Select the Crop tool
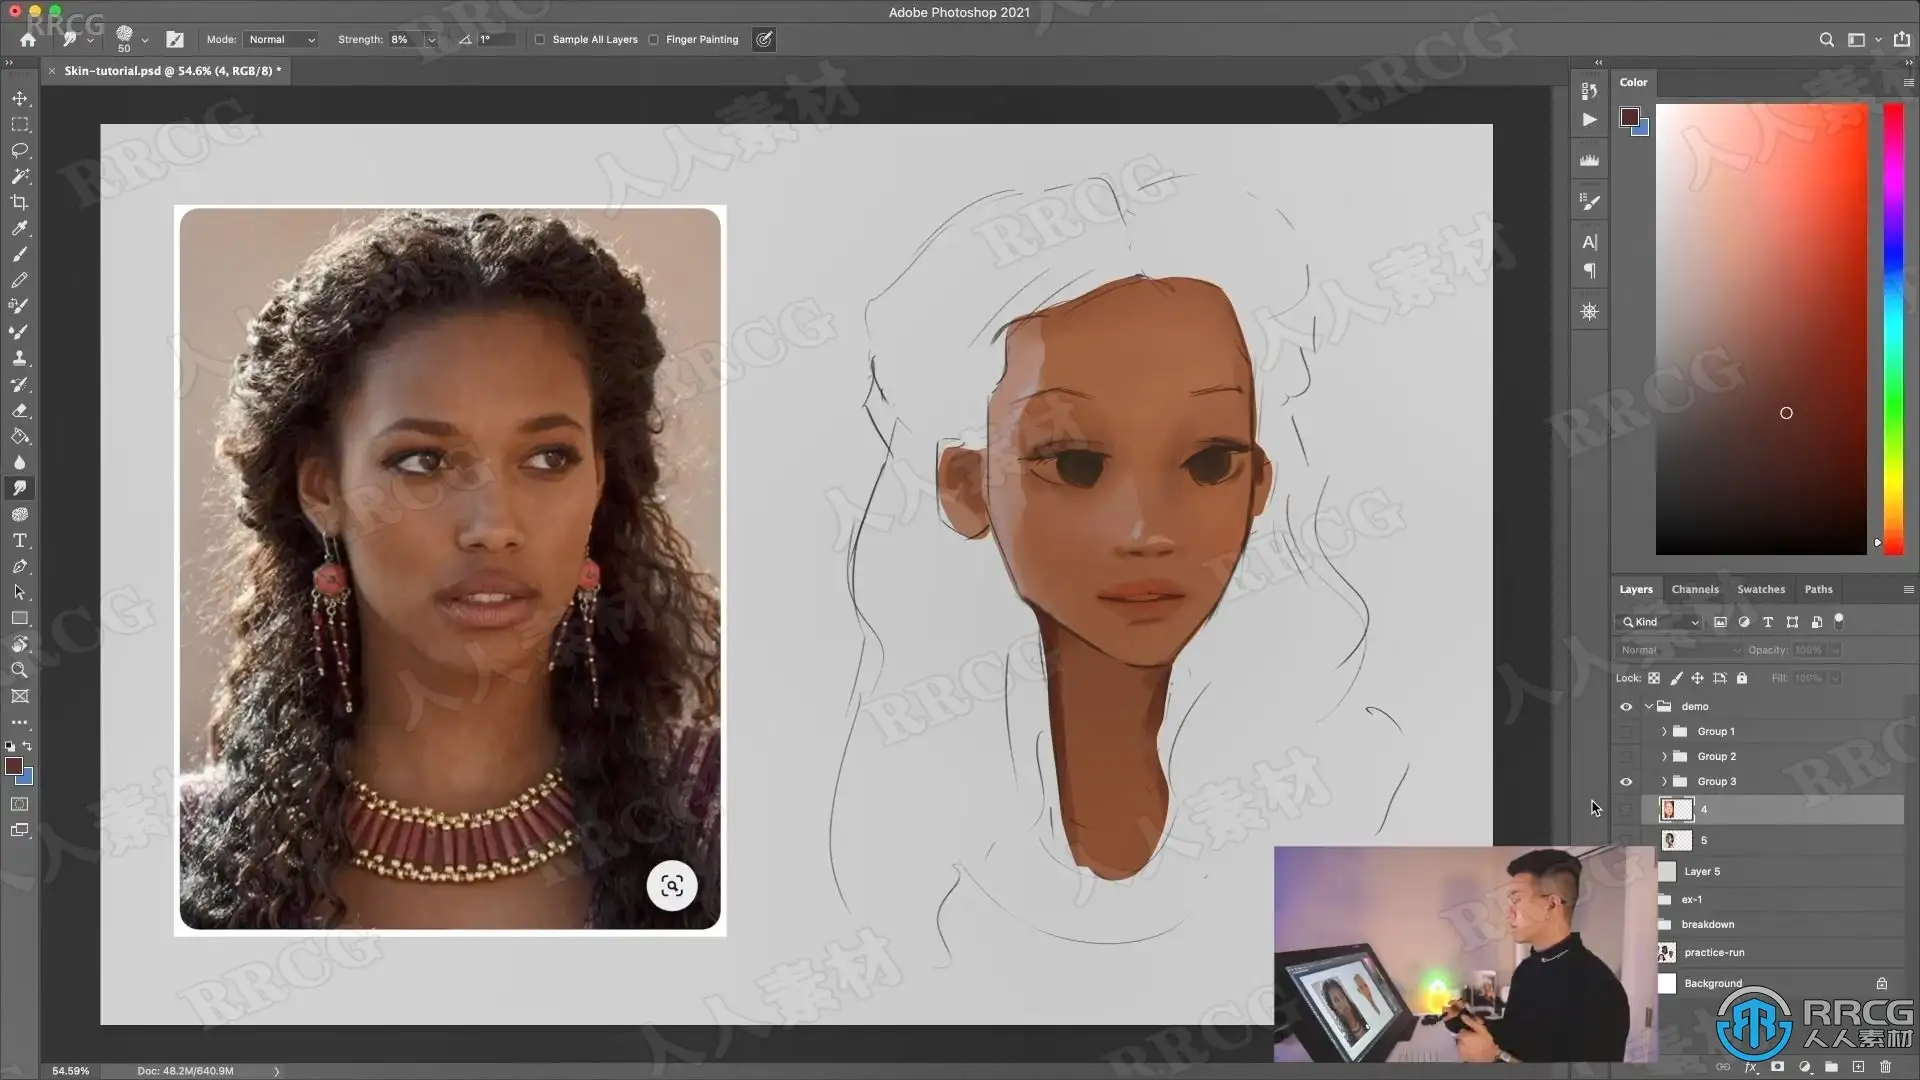The height and width of the screenshot is (1080, 1920). click(x=20, y=202)
